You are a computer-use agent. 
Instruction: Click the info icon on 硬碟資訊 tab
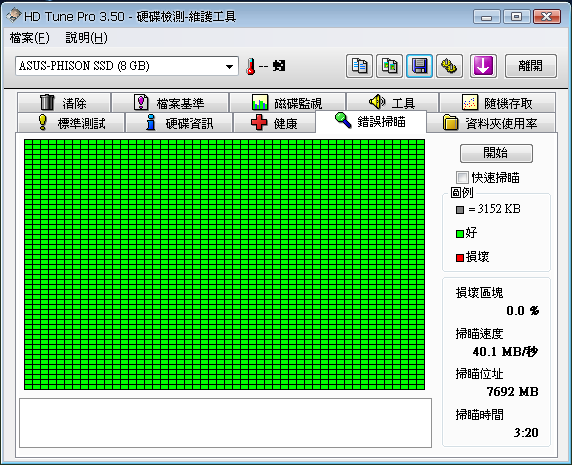click(151, 122)
